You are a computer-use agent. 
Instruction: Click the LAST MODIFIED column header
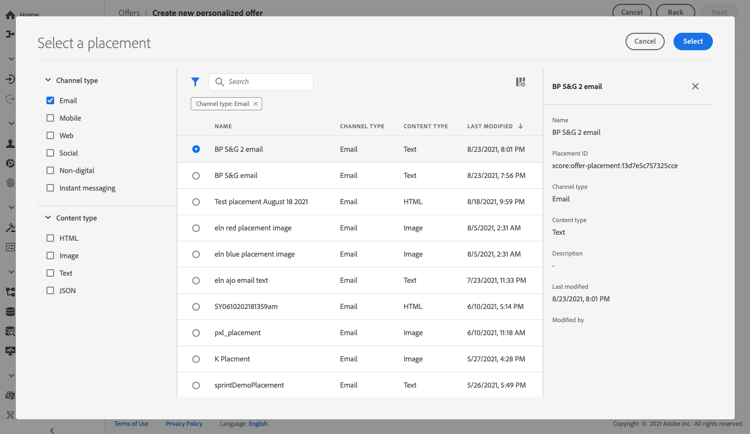click(x=490, y=126)
